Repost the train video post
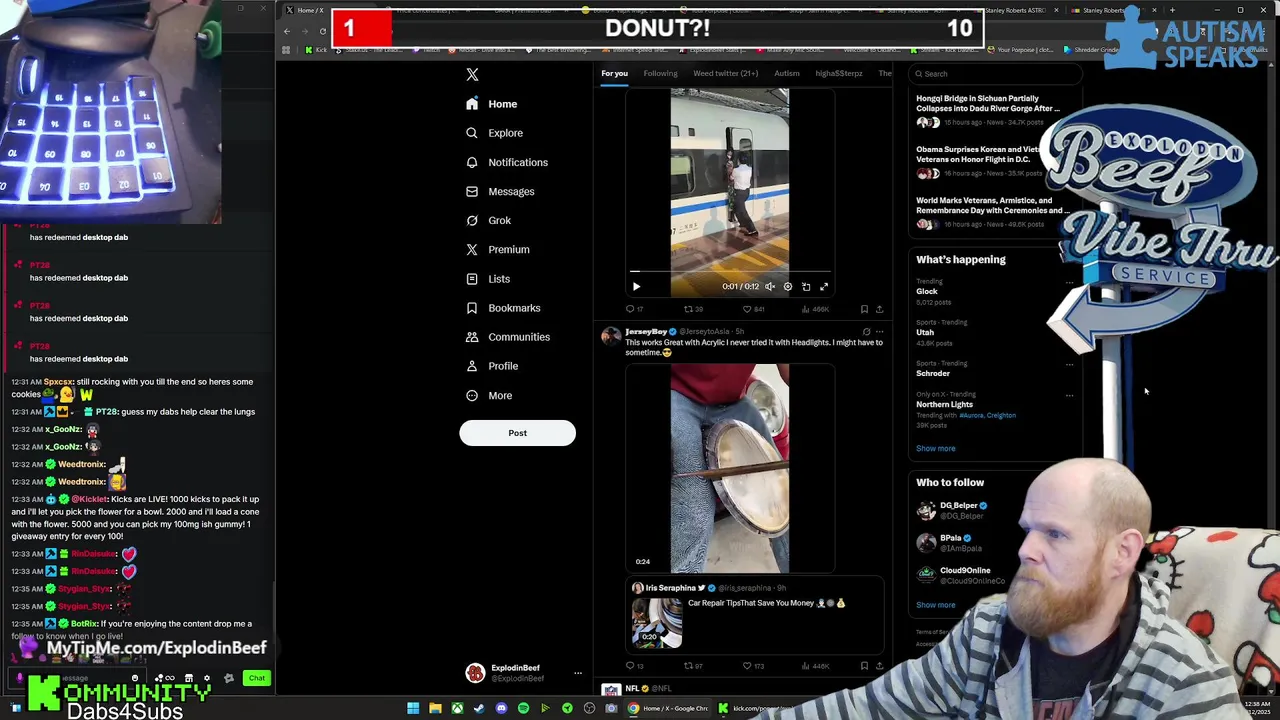The width and height of the screenshot is (1280, 720). click(x=693, y=309)
